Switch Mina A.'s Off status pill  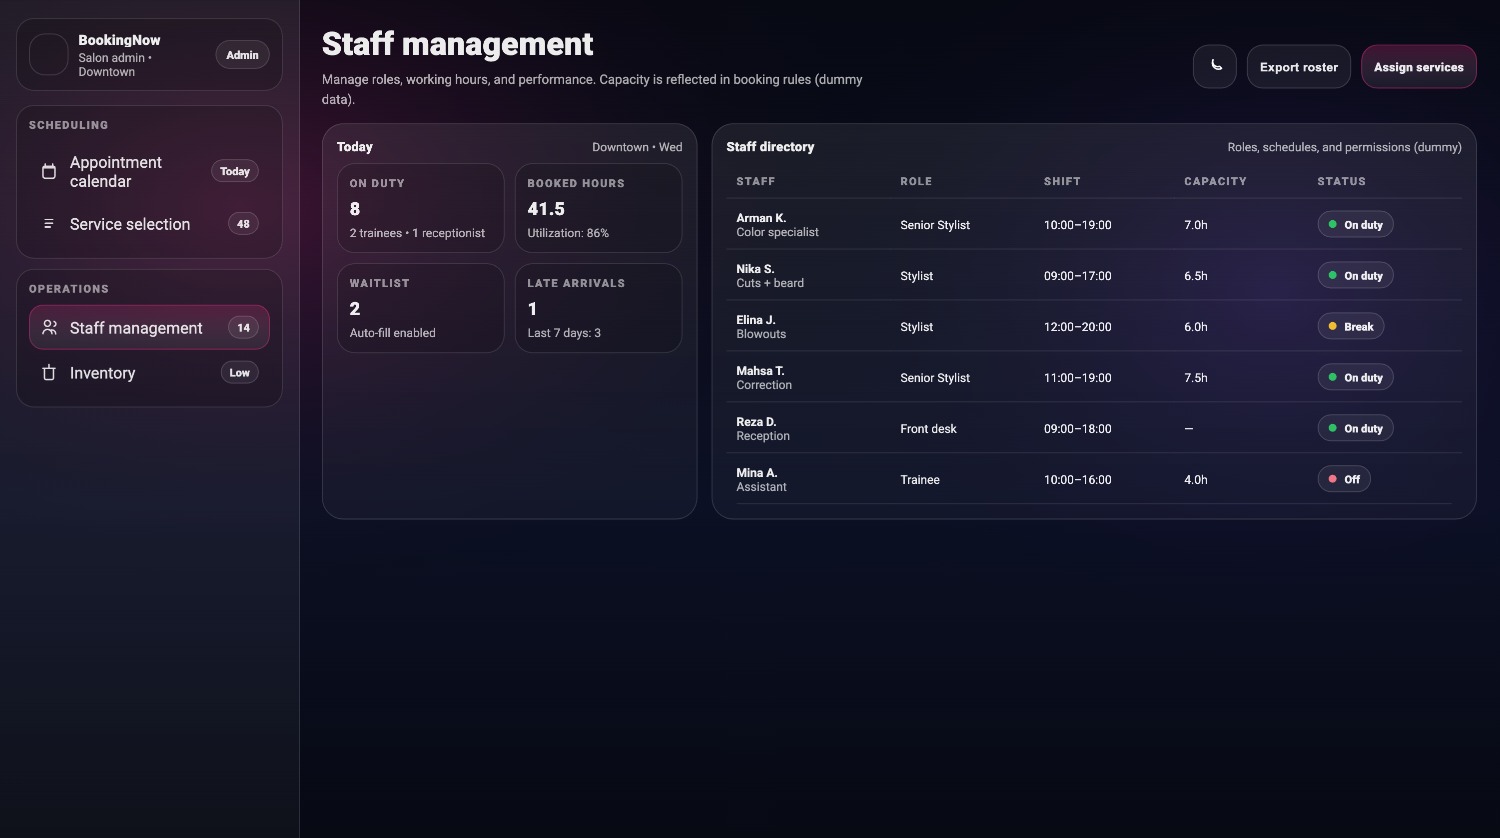[x=1344, y=478]
